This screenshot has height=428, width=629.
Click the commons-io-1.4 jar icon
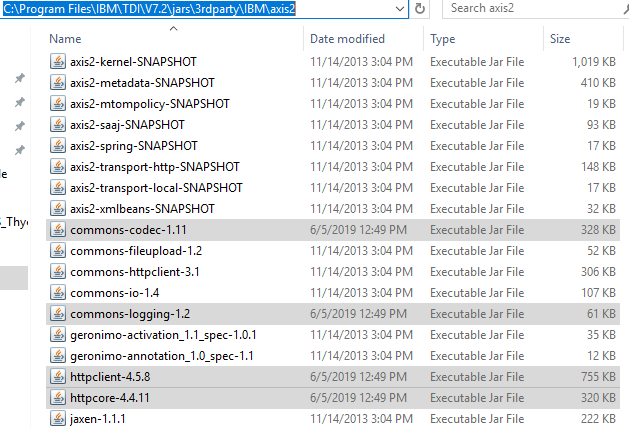point(58,293)
